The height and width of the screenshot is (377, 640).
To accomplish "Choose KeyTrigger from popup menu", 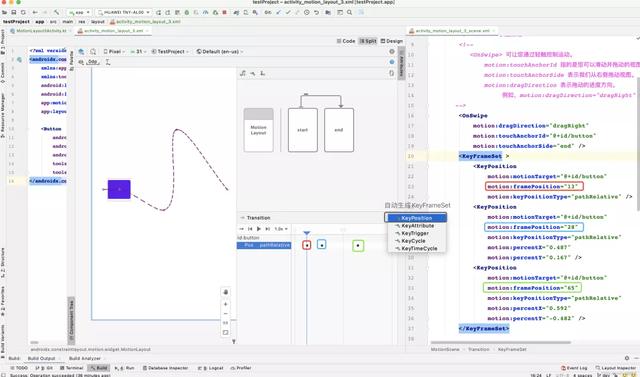I will point(416,233).
